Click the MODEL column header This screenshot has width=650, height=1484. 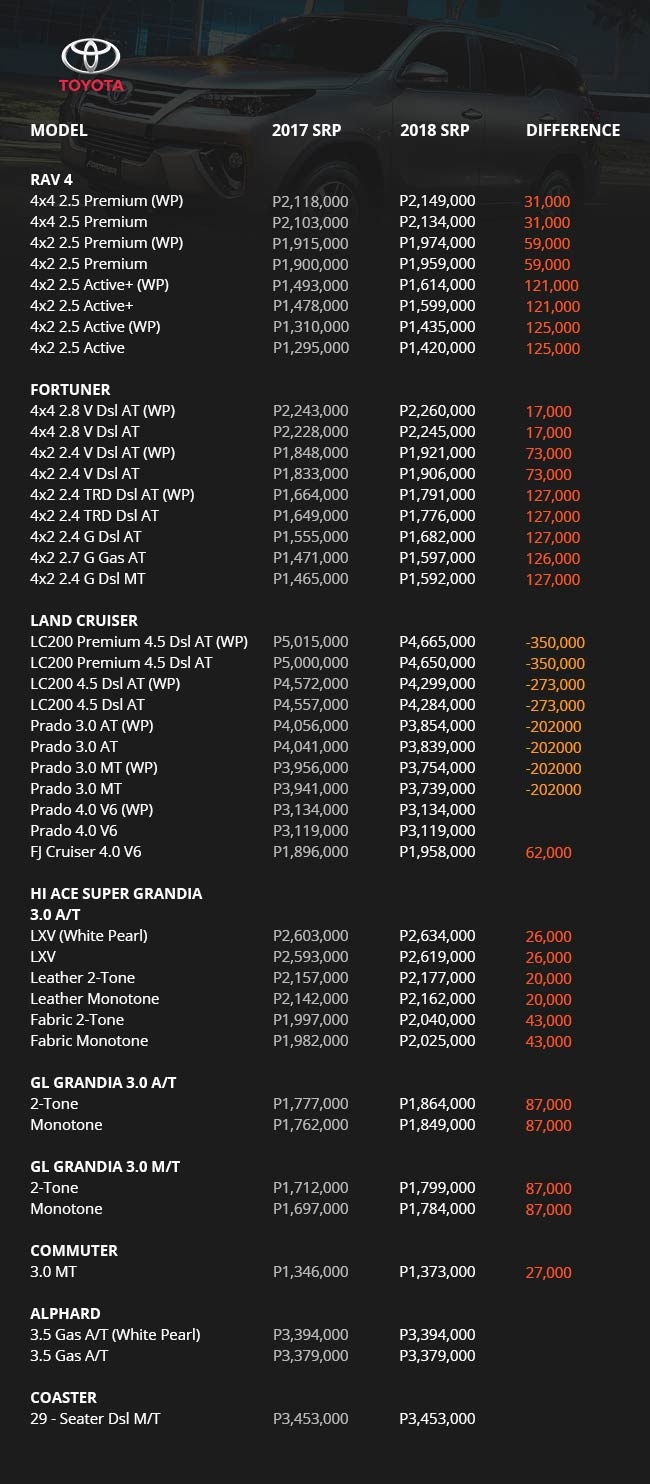(59, 130)
